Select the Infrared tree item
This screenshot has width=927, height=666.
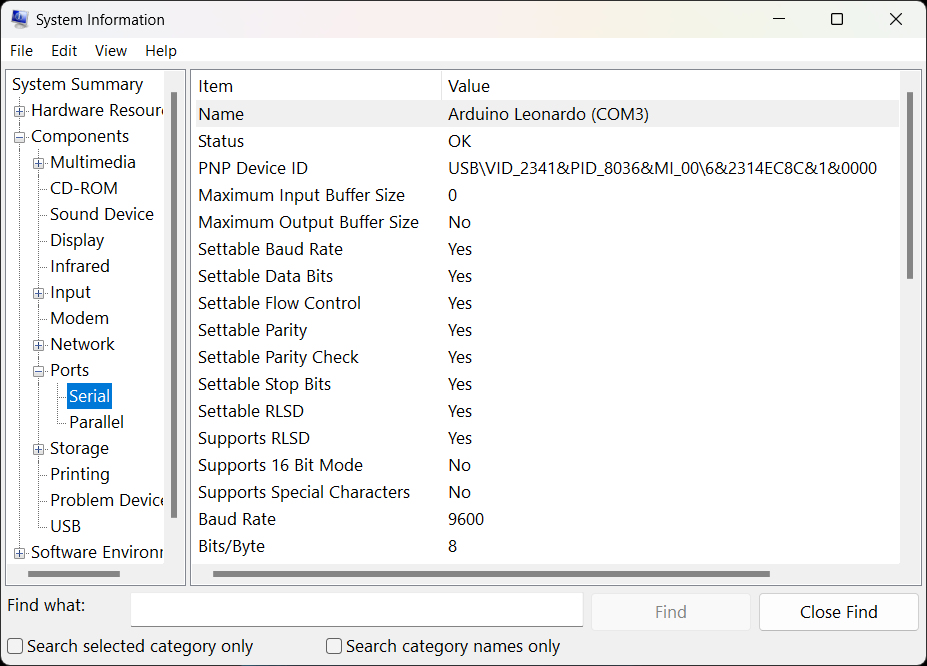tap(80, 267)
